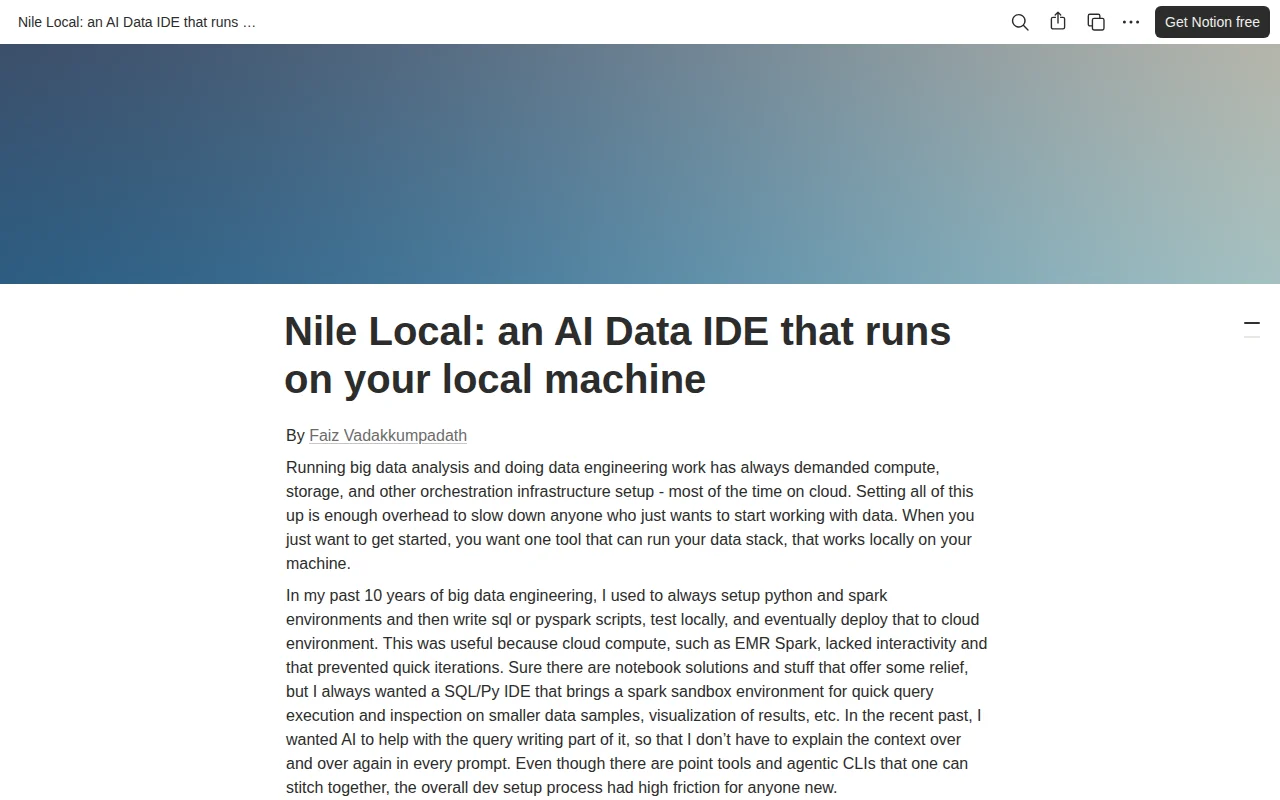
Task: Open the search icon in top bar
Action: (x=1020, y=22)
